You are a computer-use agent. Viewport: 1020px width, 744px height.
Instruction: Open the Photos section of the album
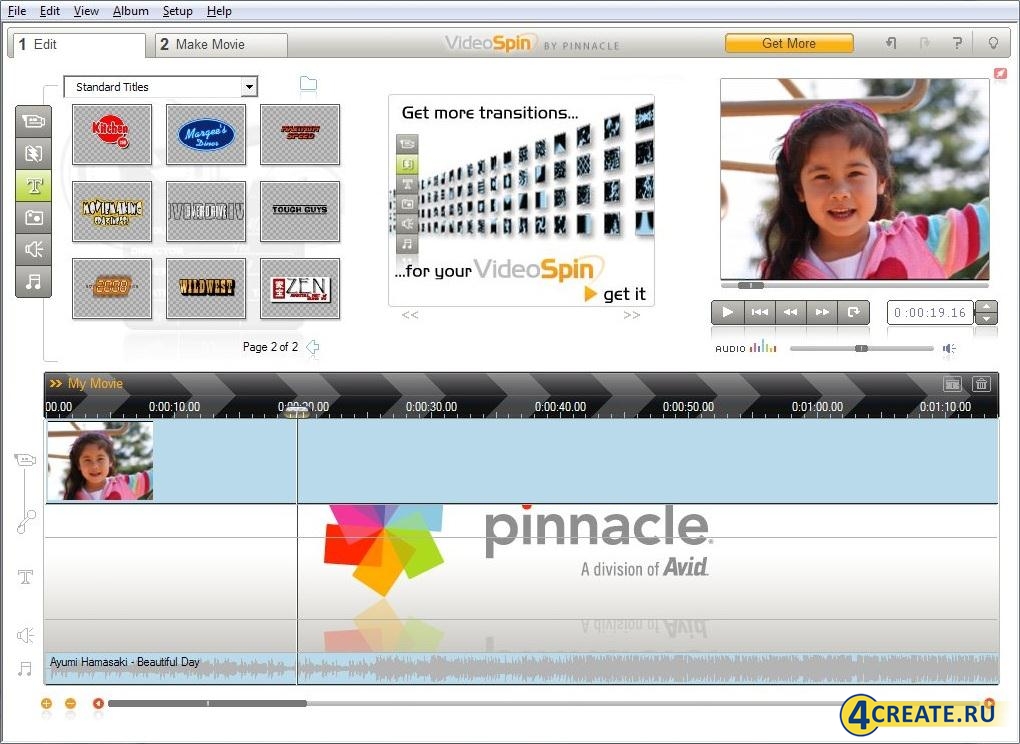pos(33,217)
